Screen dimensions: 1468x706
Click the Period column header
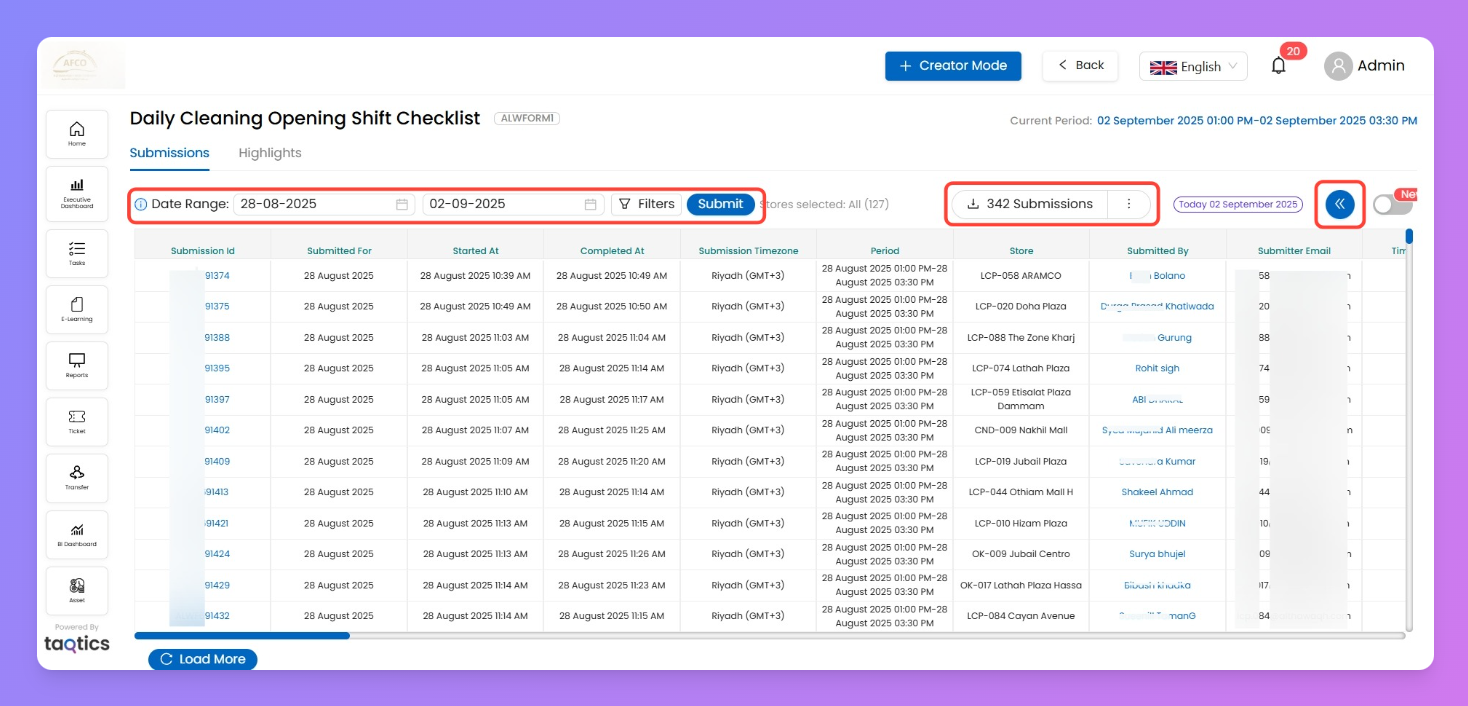point(885,251)
